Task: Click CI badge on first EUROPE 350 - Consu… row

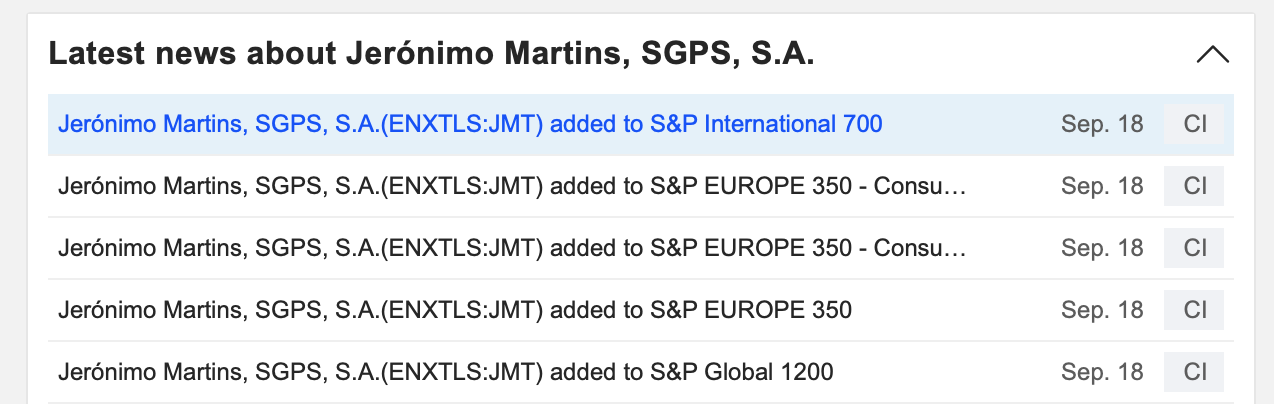Action: [1195, 186]
